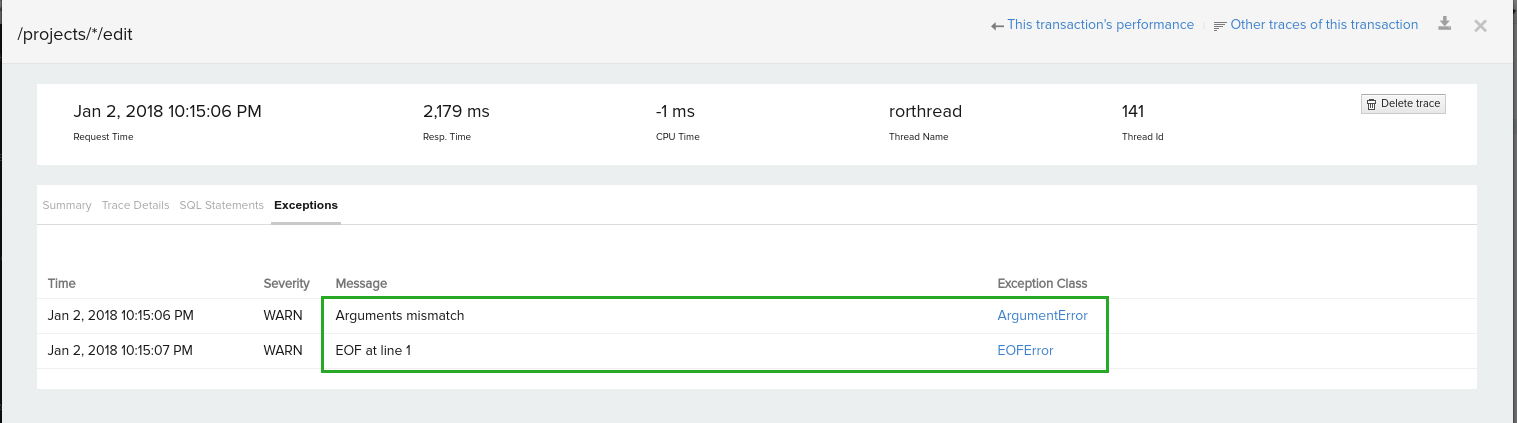Viewport: 1517px width, 423px height.
Task: Download this trace using the download icon
Action: point(1444,24)
